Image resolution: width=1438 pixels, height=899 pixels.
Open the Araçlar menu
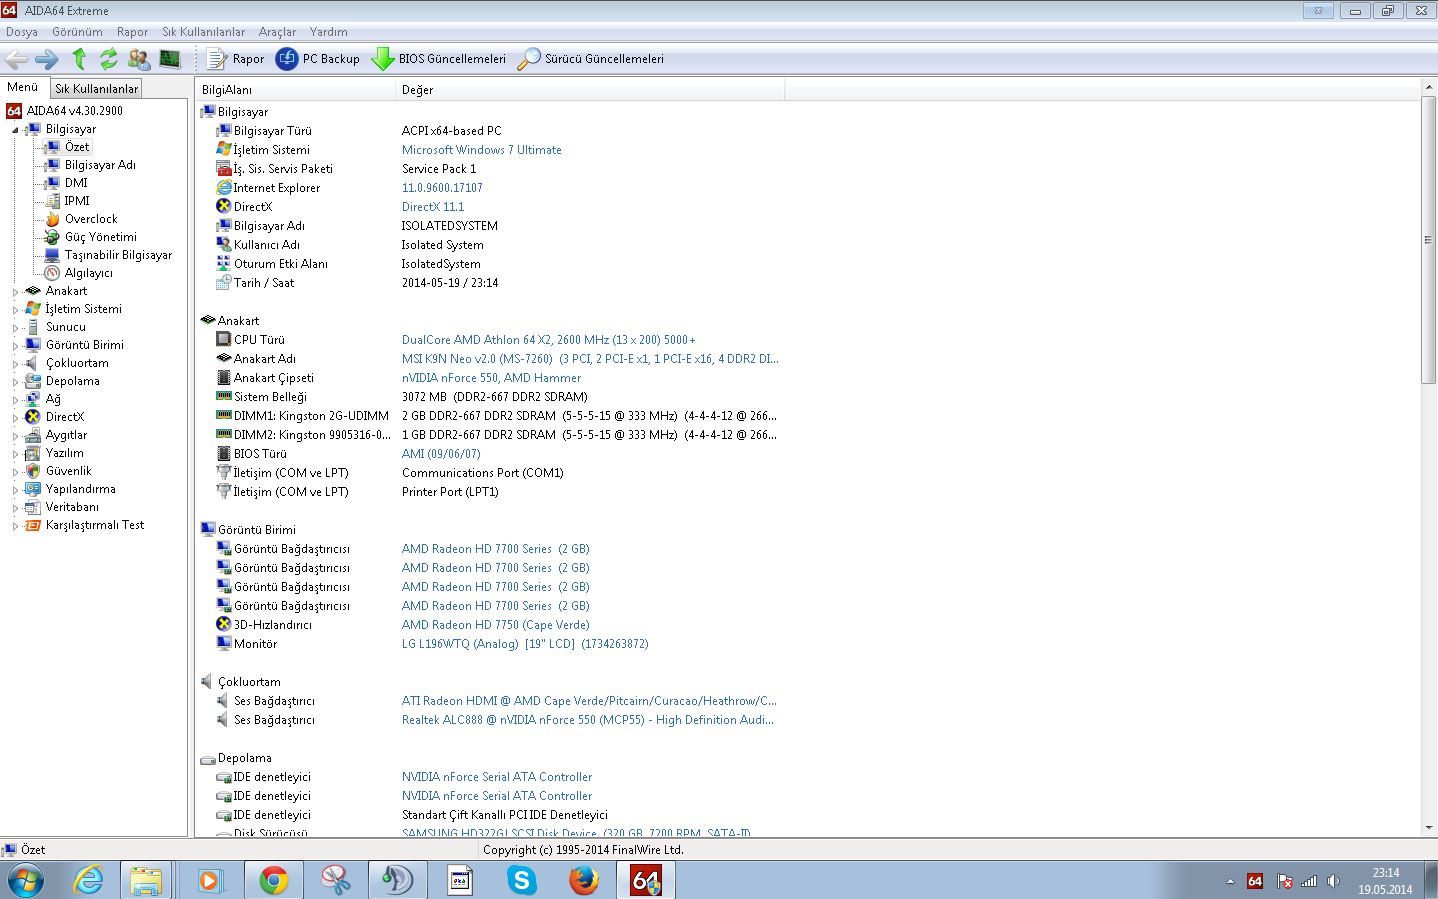pyautogui.click(x=277, y=32)
